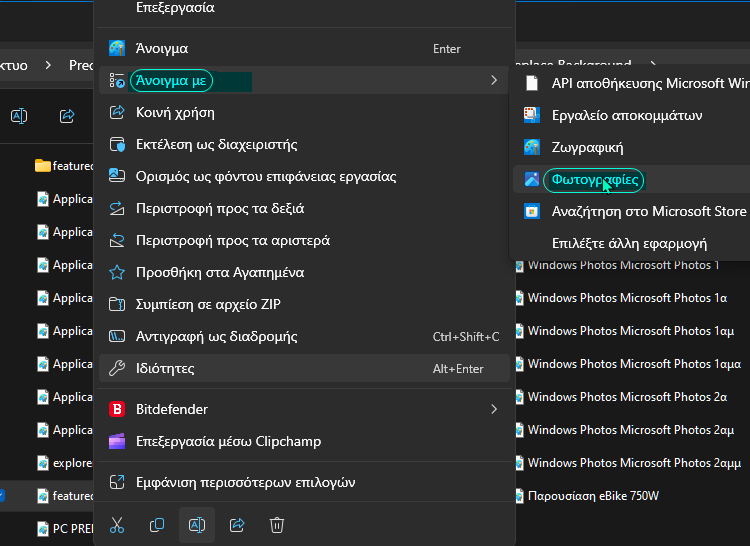Click the Rename icon in Explorer toolbar
Screen dimensions: 750x546
[x=19, y=116]
